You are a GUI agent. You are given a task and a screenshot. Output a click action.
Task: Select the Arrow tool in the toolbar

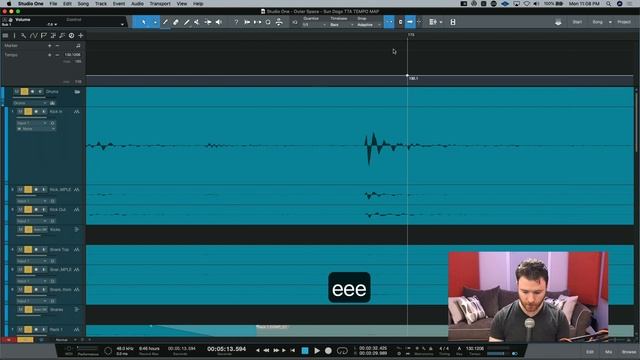pyautogui.click(x=143, y=22)
